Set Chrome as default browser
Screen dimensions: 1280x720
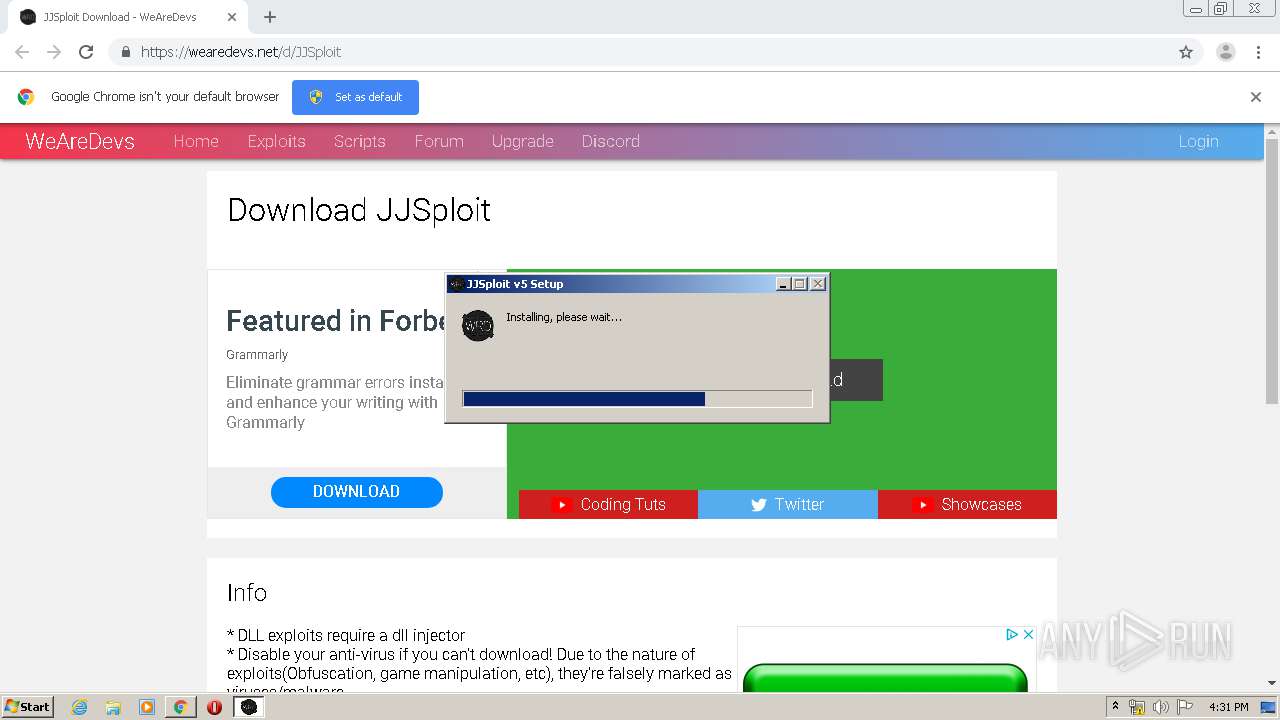click(x=355, y=97)
